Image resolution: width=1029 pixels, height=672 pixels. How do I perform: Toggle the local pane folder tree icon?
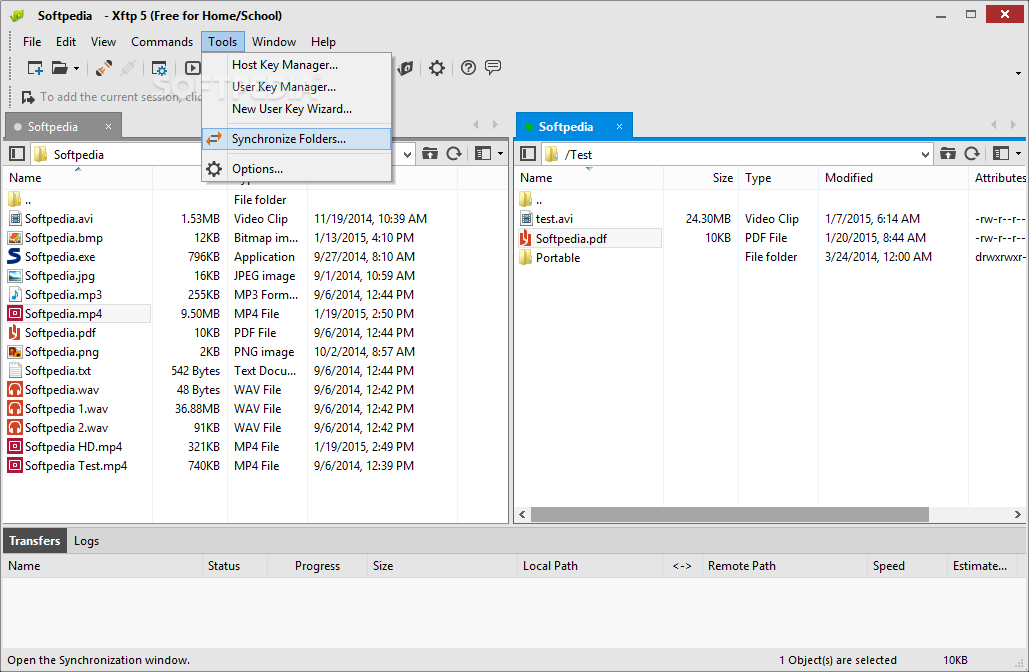tap(17, 154)
